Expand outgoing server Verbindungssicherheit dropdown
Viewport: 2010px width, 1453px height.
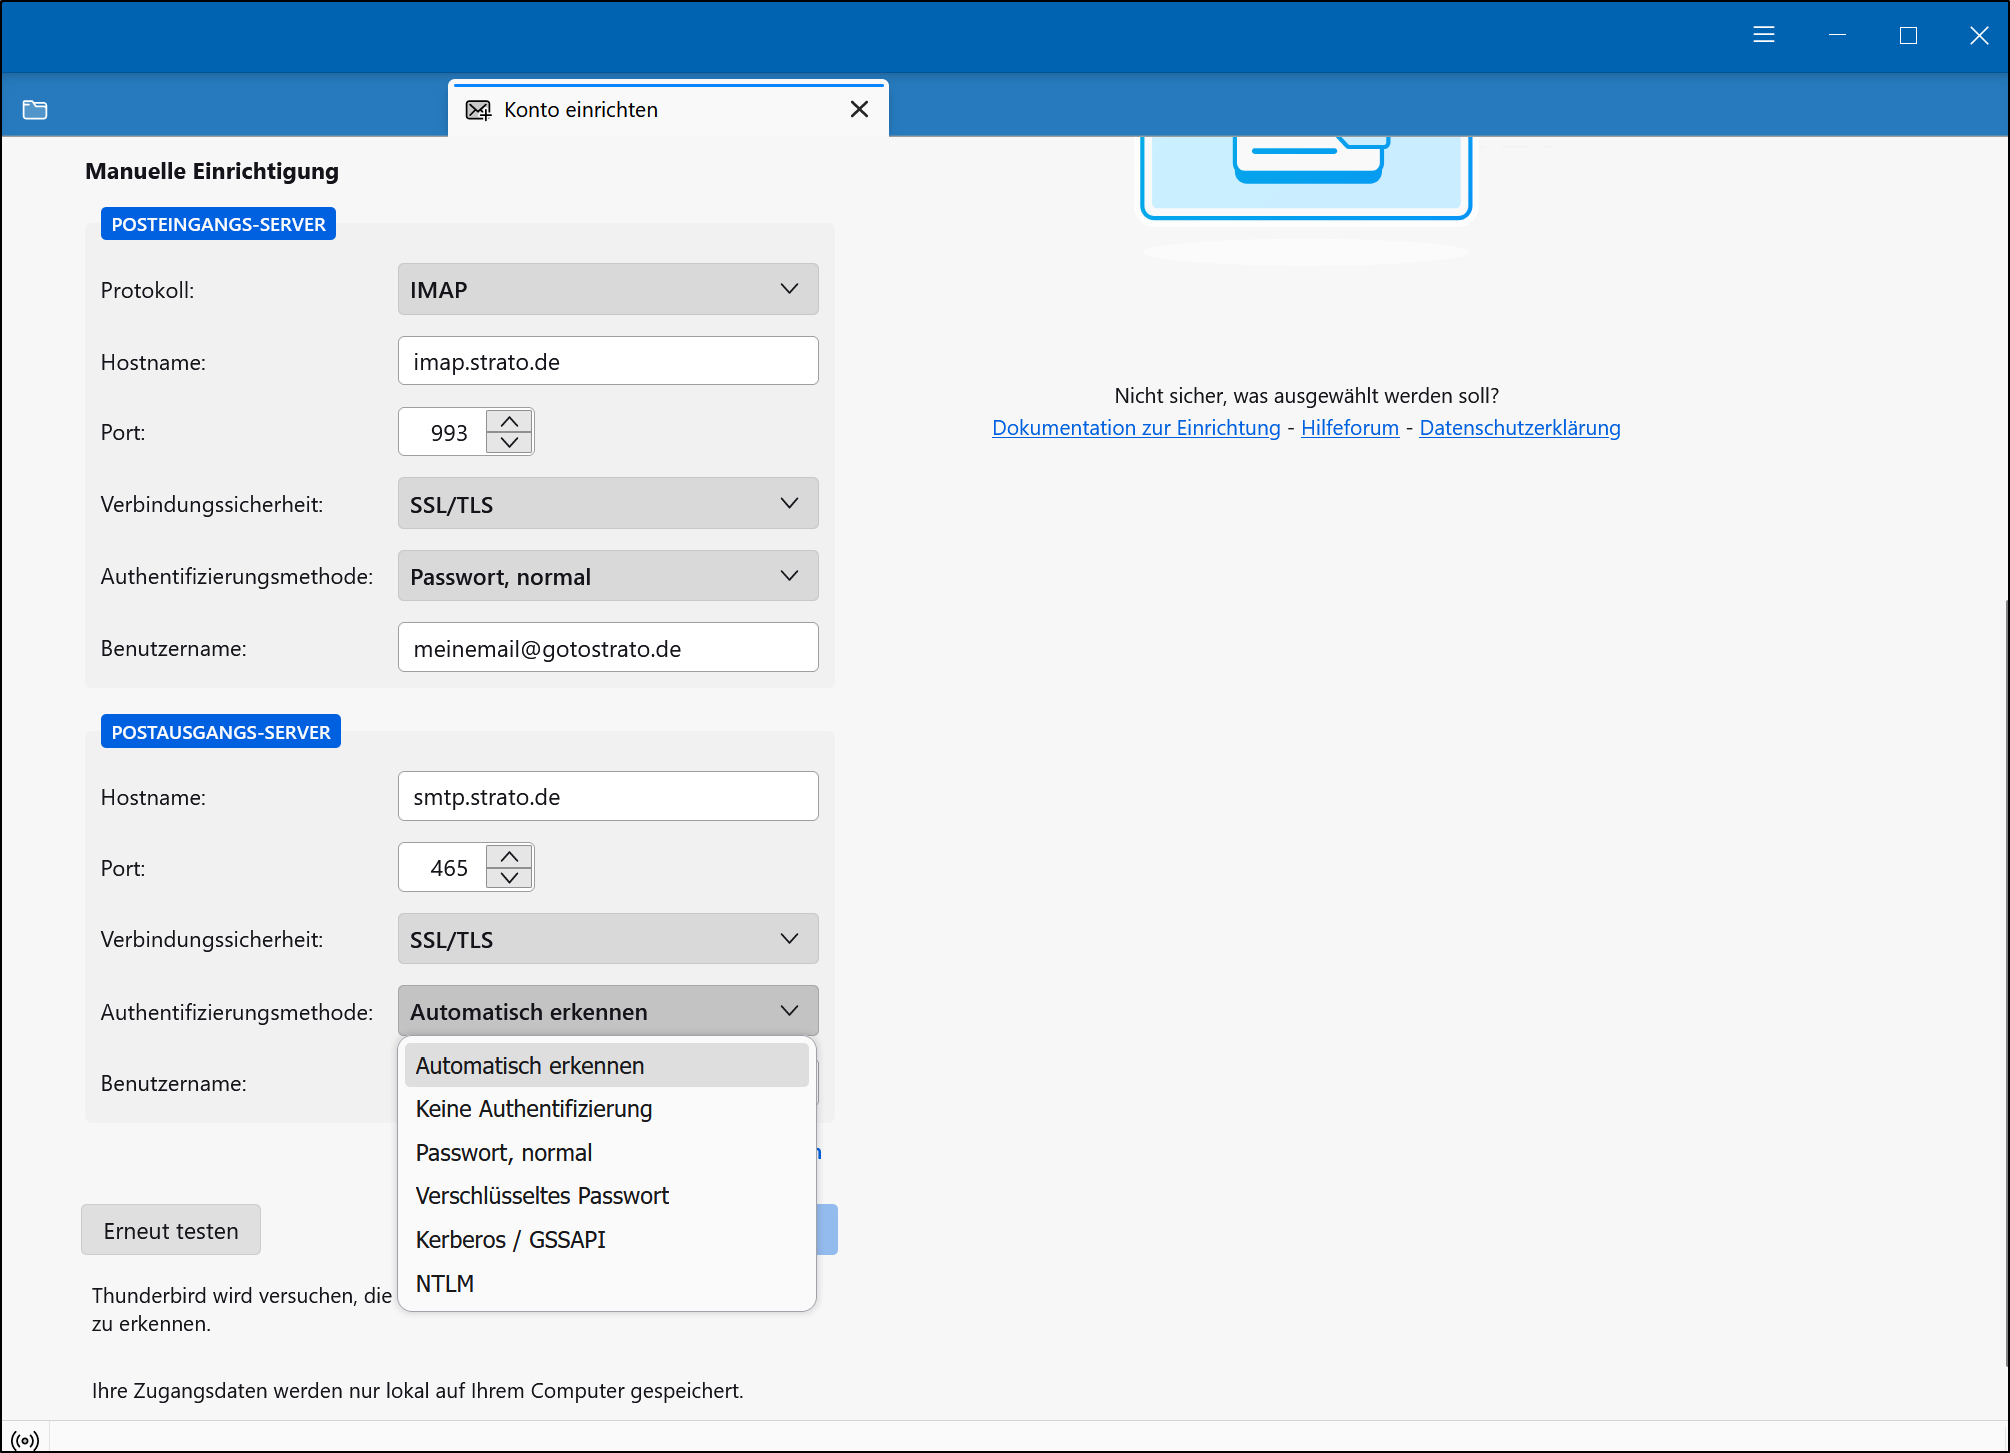(607, 939)
